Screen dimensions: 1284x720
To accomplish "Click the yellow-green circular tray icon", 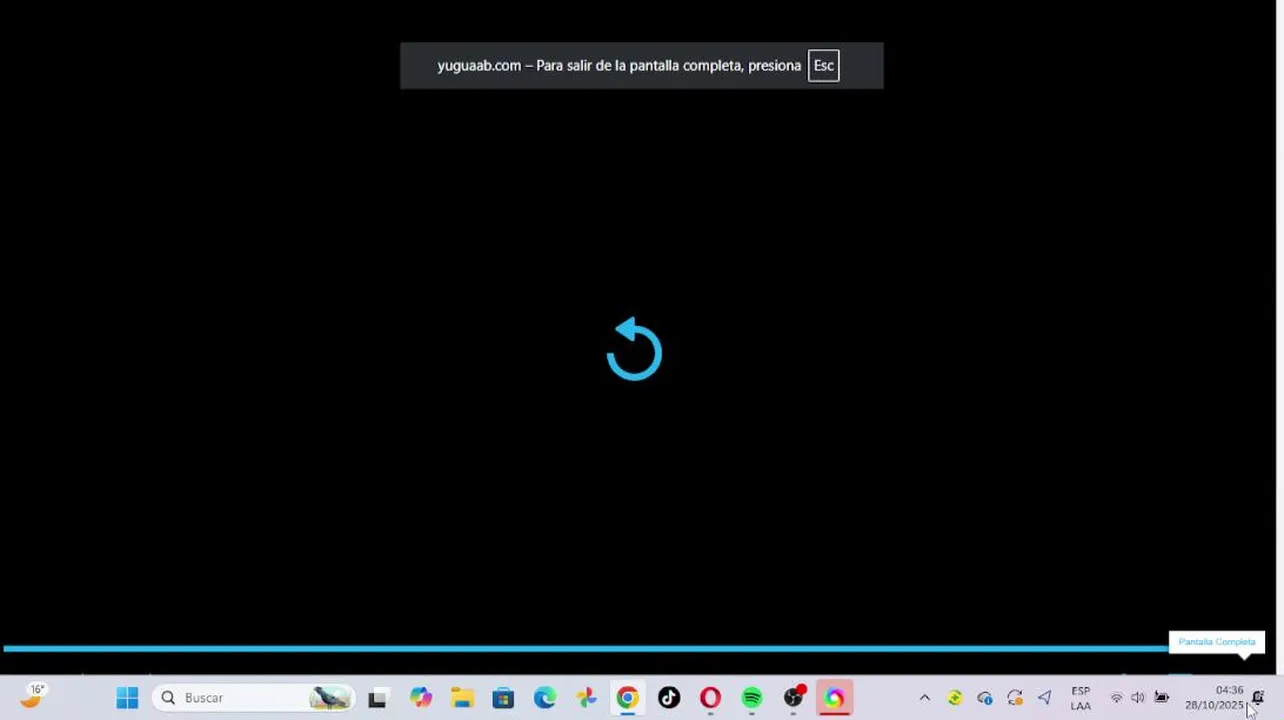I will pos(955,698).
